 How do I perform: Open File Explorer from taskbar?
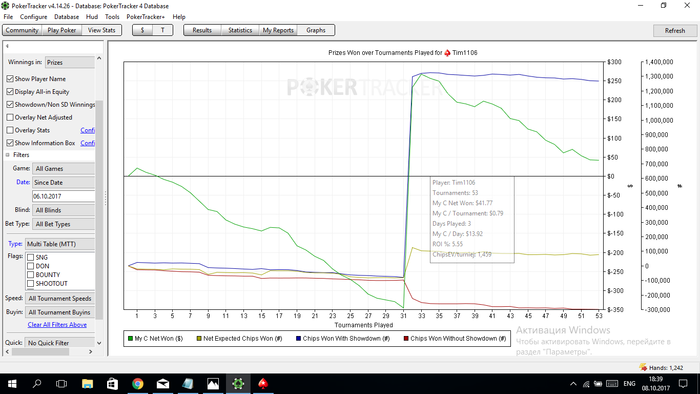pyautogui.click(x=88, y=384)
